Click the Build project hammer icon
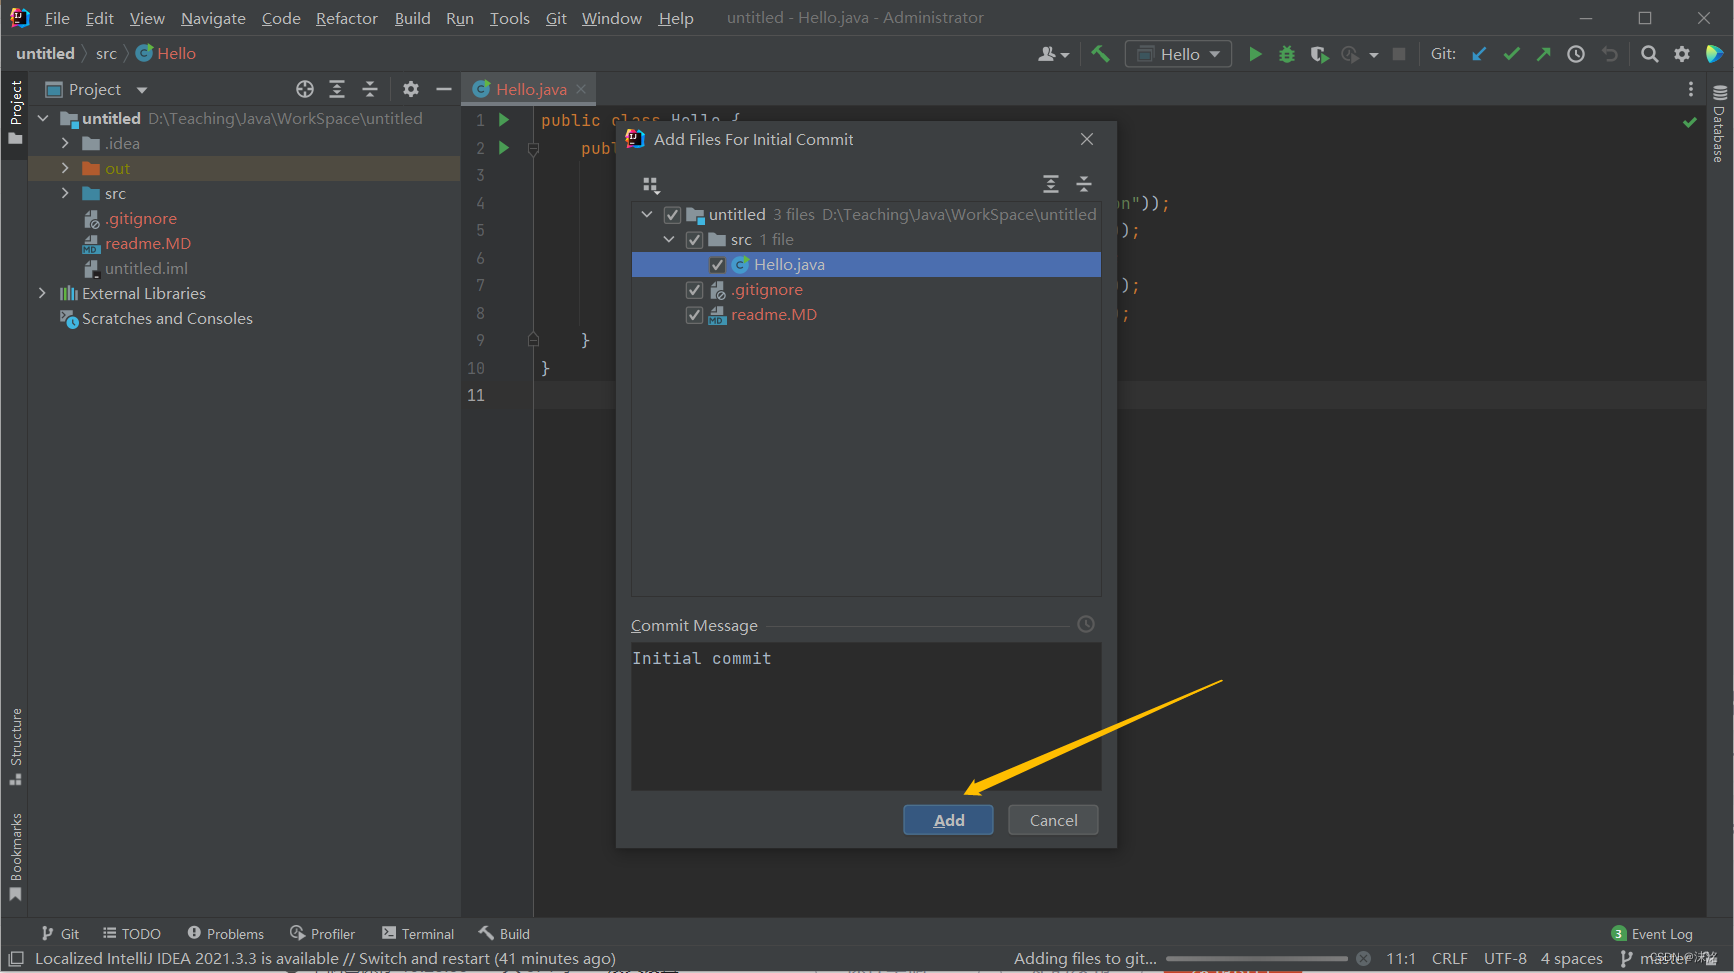Screen dimensions: 1734x973 click(1100, 54)
